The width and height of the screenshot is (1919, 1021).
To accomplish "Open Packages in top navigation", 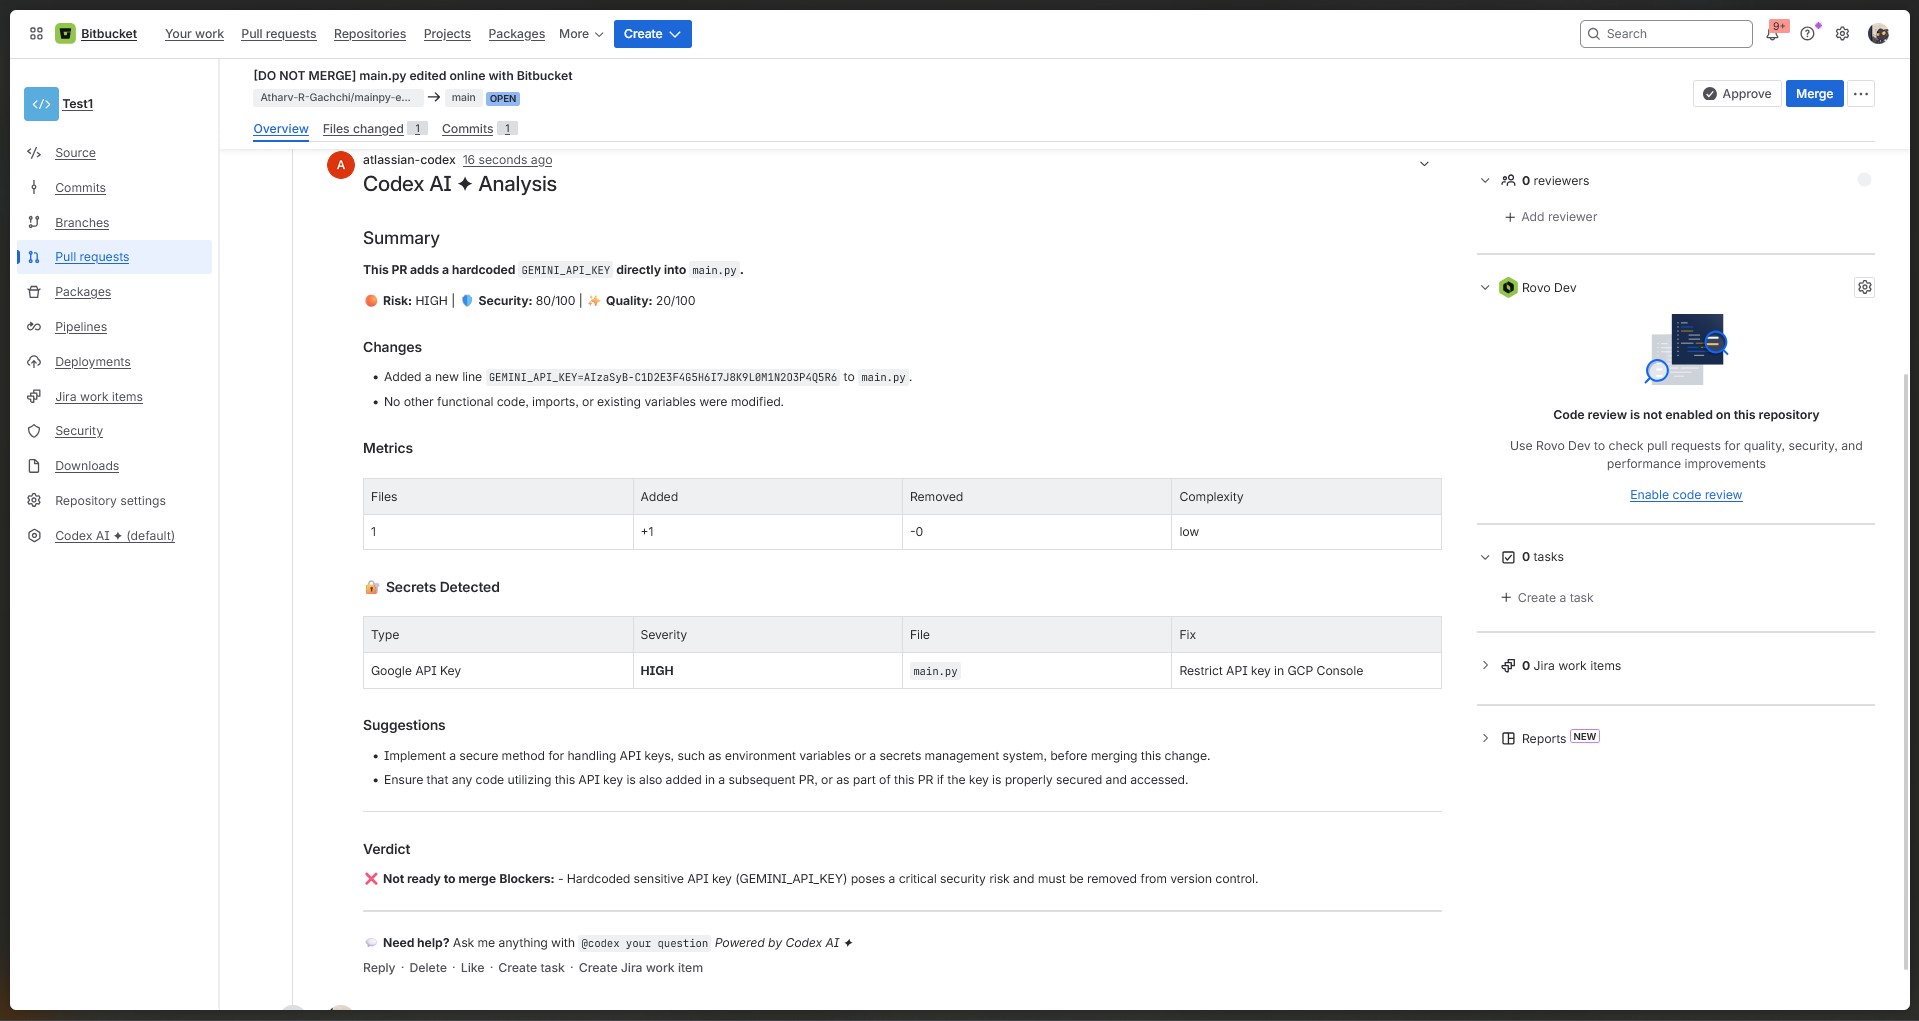I will pos(517,34).
